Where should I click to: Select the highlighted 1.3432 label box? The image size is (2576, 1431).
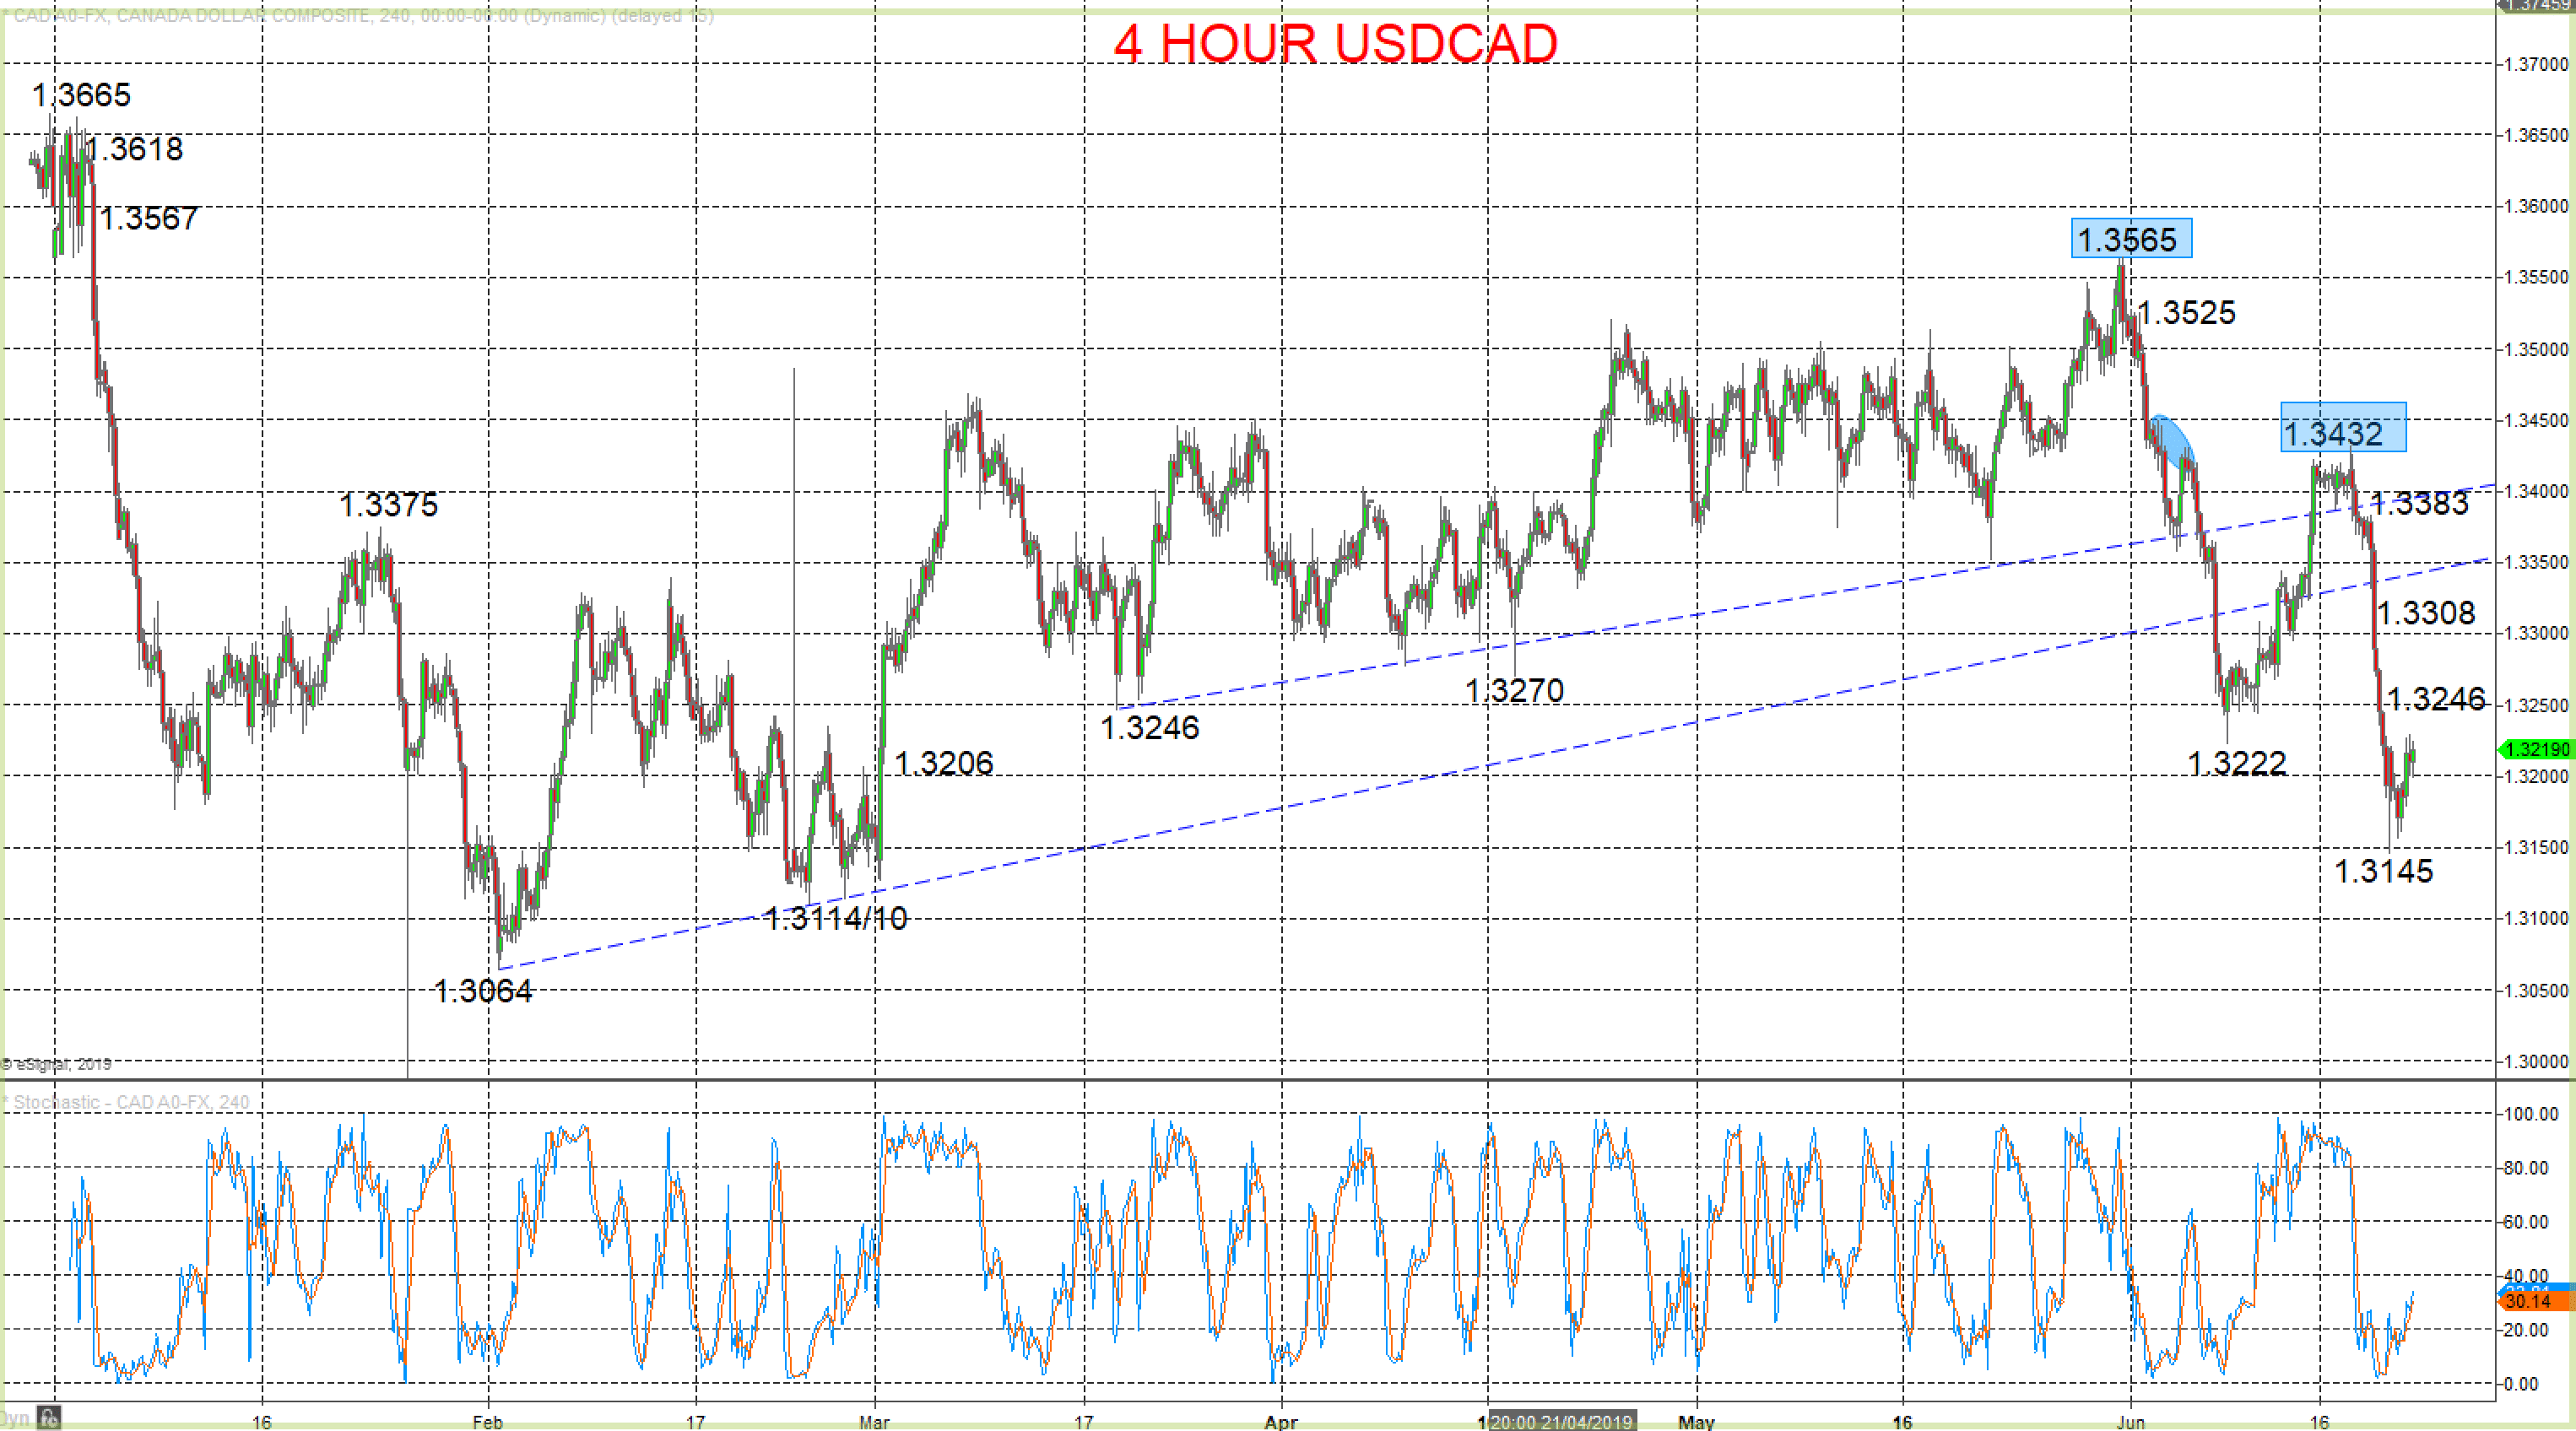(x=2343, y=427)
